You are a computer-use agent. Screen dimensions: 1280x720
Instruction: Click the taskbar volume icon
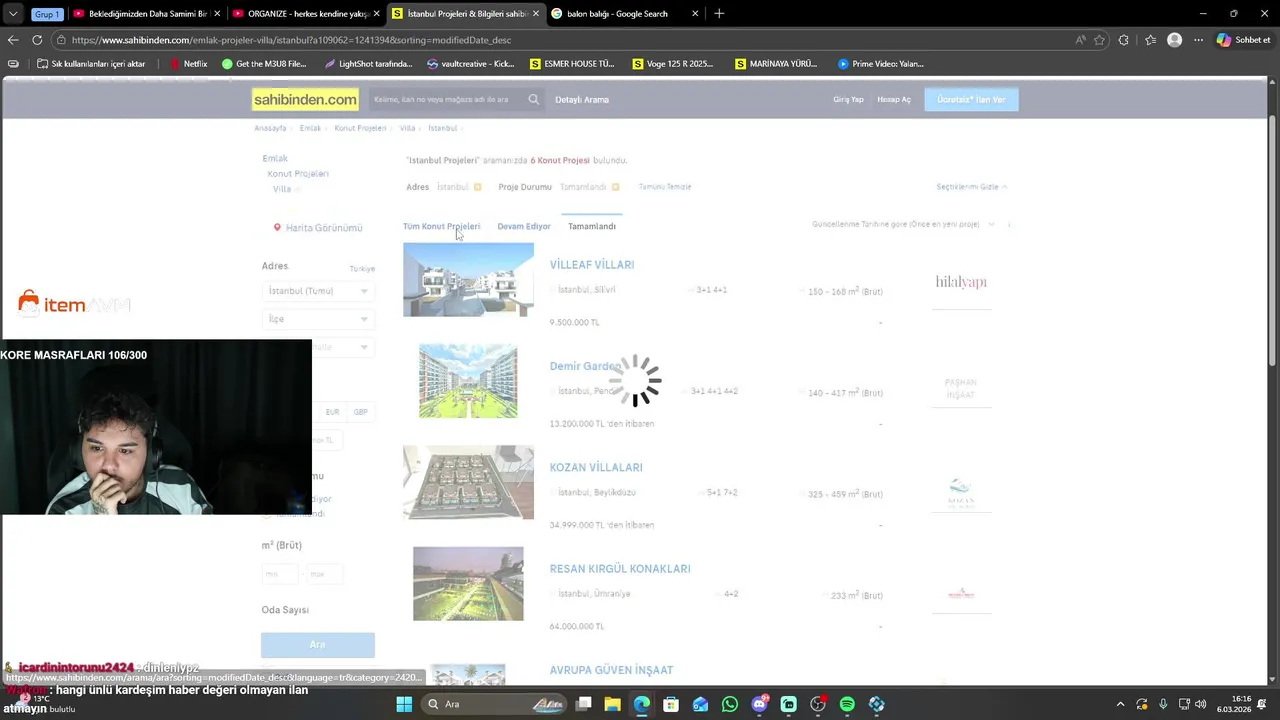tap(1200, 704)
